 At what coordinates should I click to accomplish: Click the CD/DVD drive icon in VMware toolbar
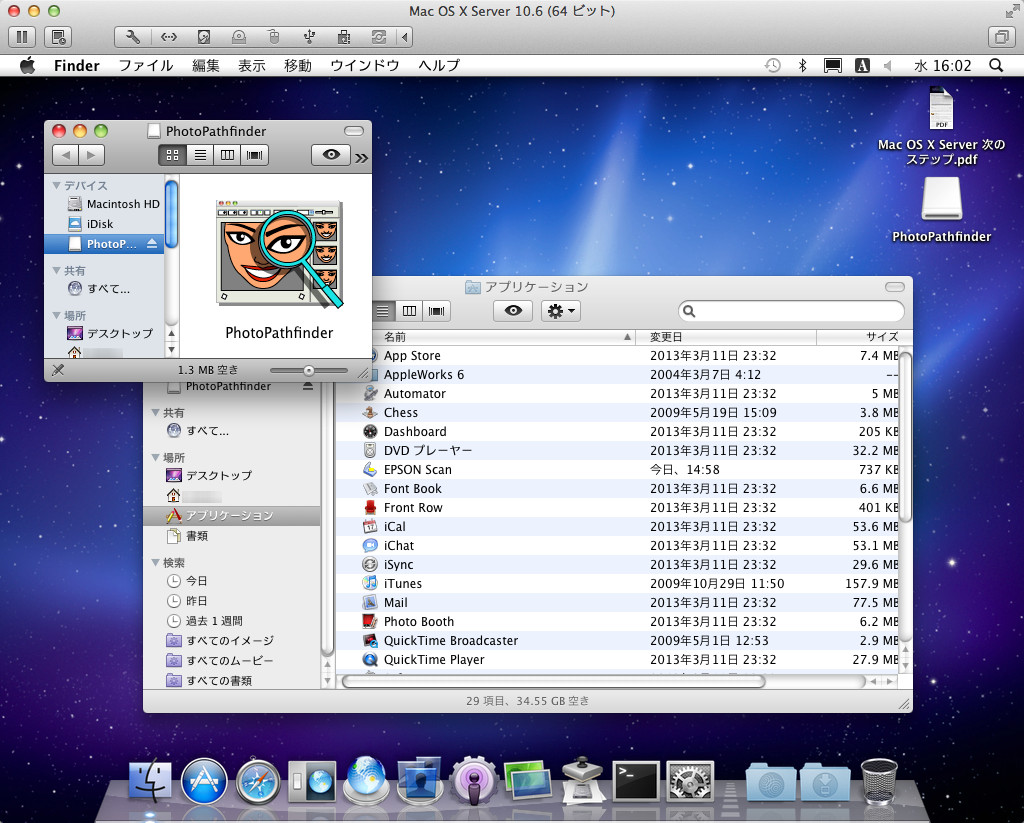pos(239,37)
